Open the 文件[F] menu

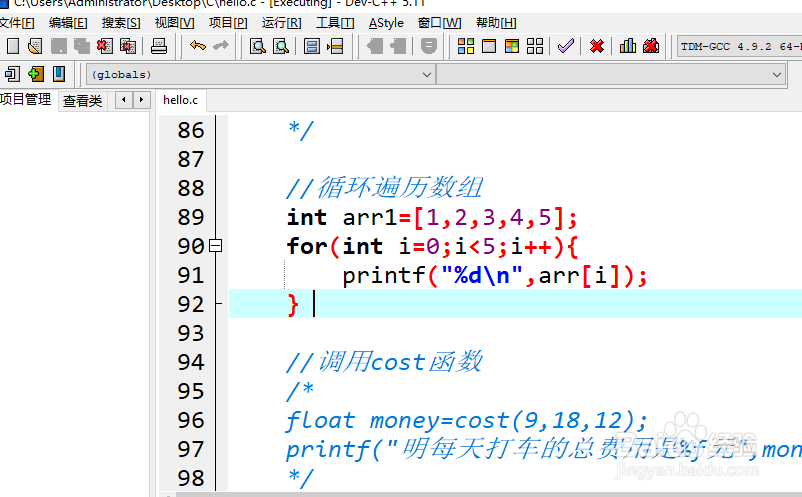[x=16, y=23]
